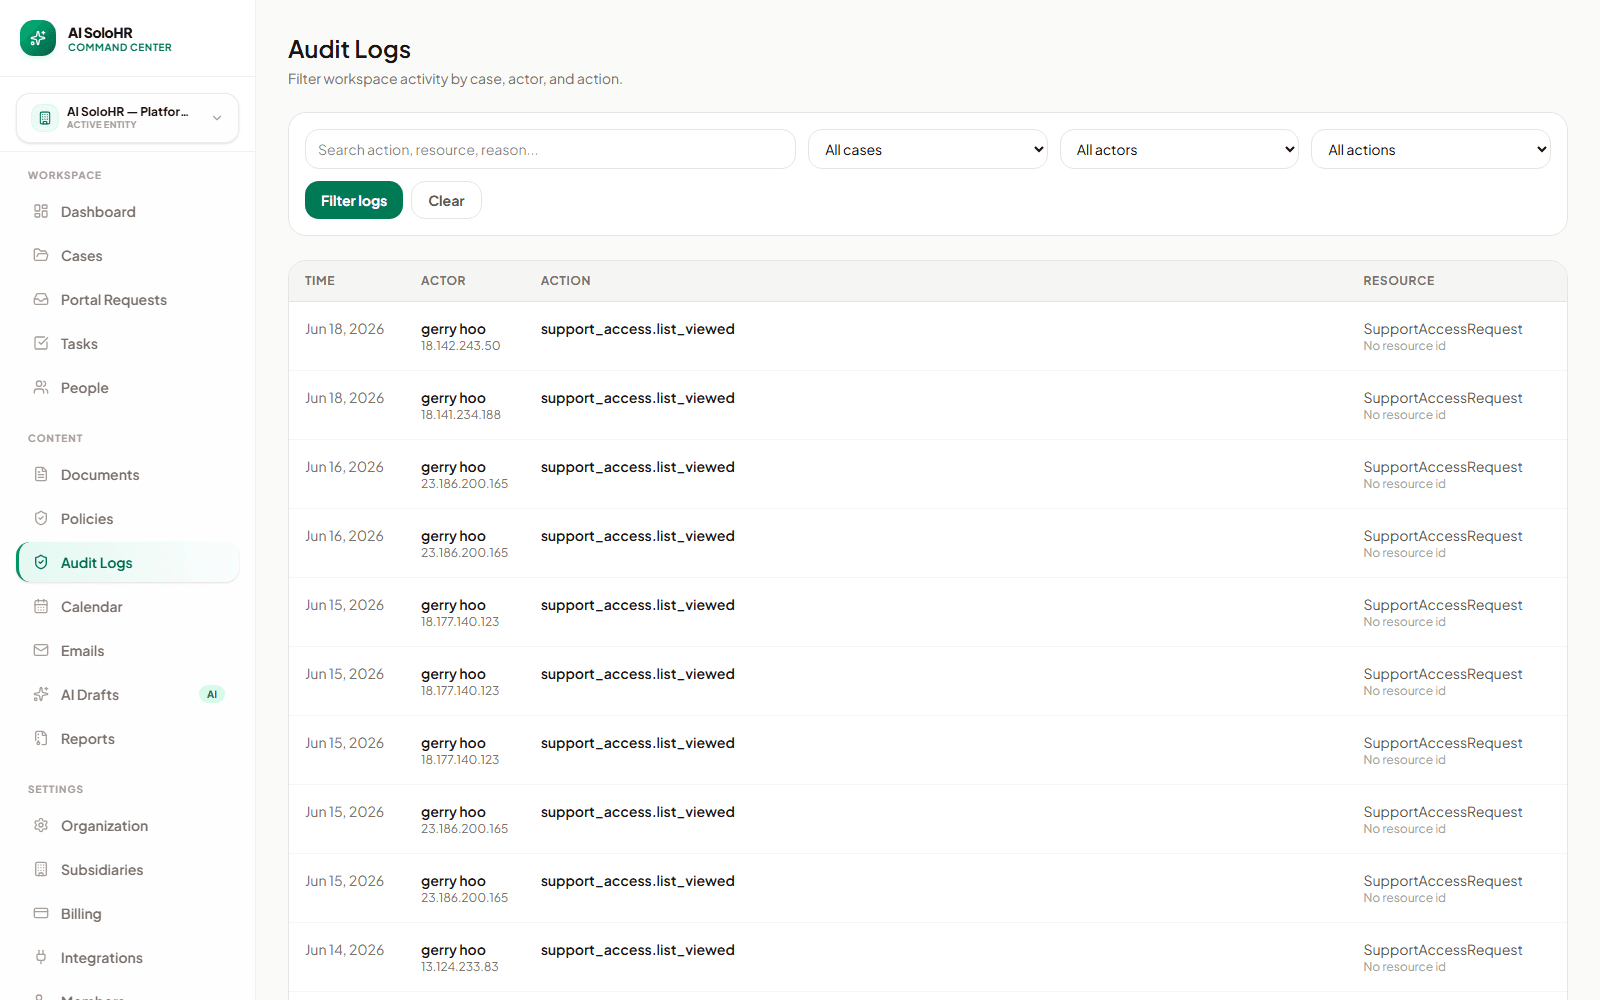Click SupportAccessRequest in the 18.142.243.50 row
Image resolution: width=1600 pixels, height=1000 pixels.
coord(1442,329)
